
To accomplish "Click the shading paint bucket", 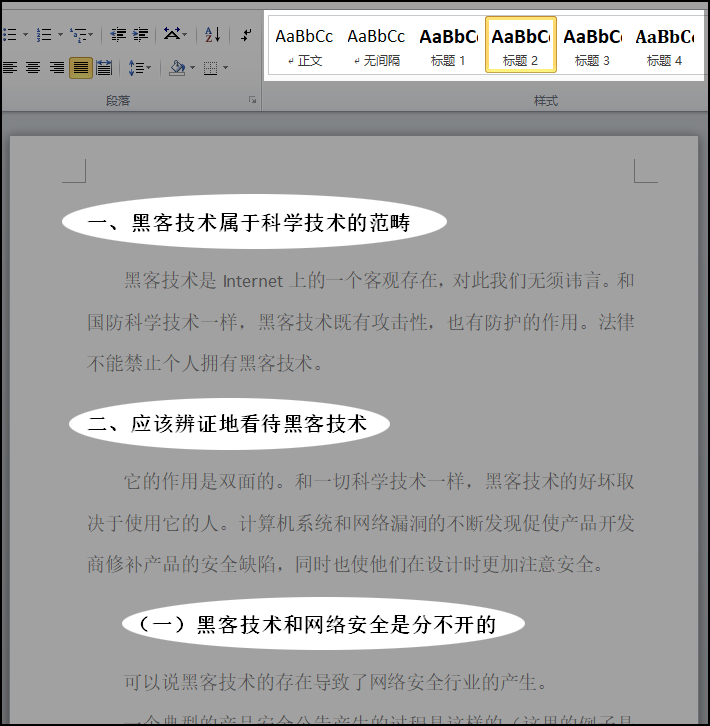I will (177, 68).
